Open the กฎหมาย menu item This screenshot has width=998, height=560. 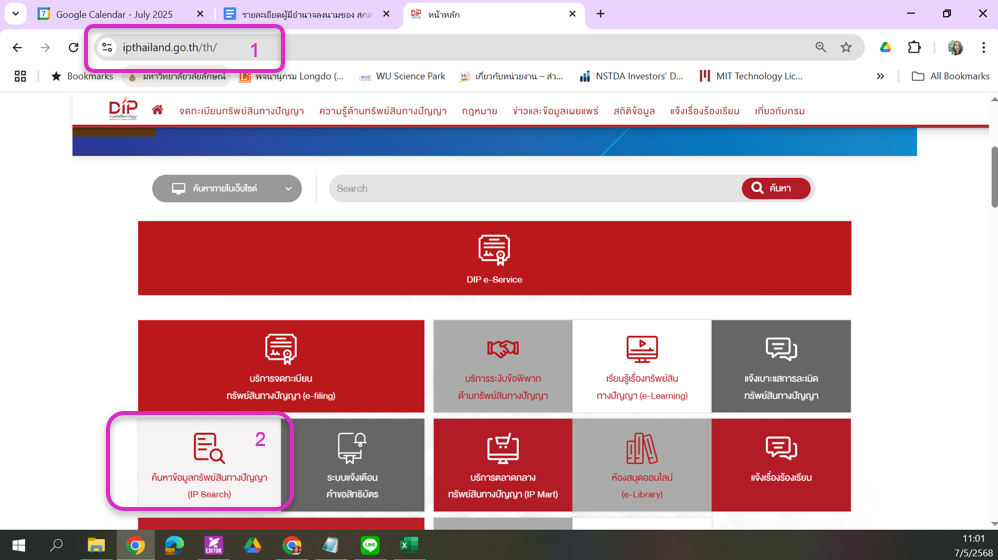click(479, 111)
